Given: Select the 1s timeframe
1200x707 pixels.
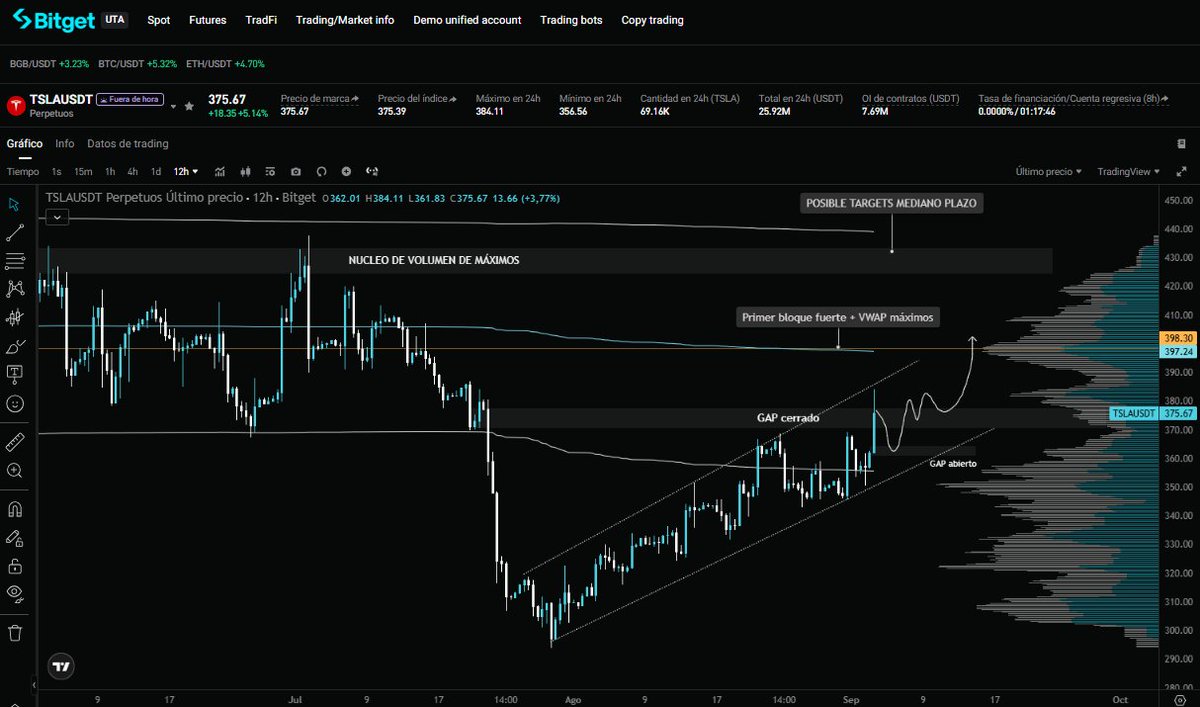Looking at the screenshot, I should pos(56,171).
